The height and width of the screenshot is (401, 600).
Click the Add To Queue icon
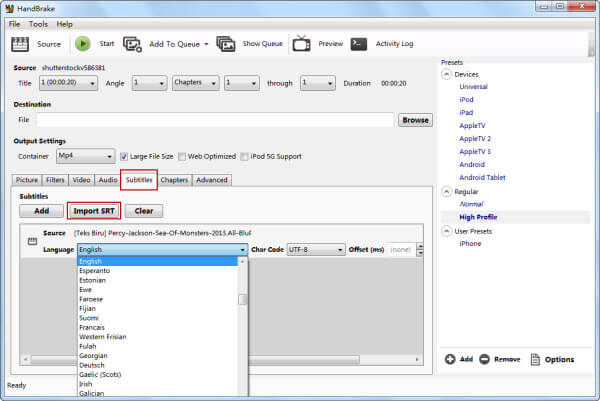pos(132,44)
